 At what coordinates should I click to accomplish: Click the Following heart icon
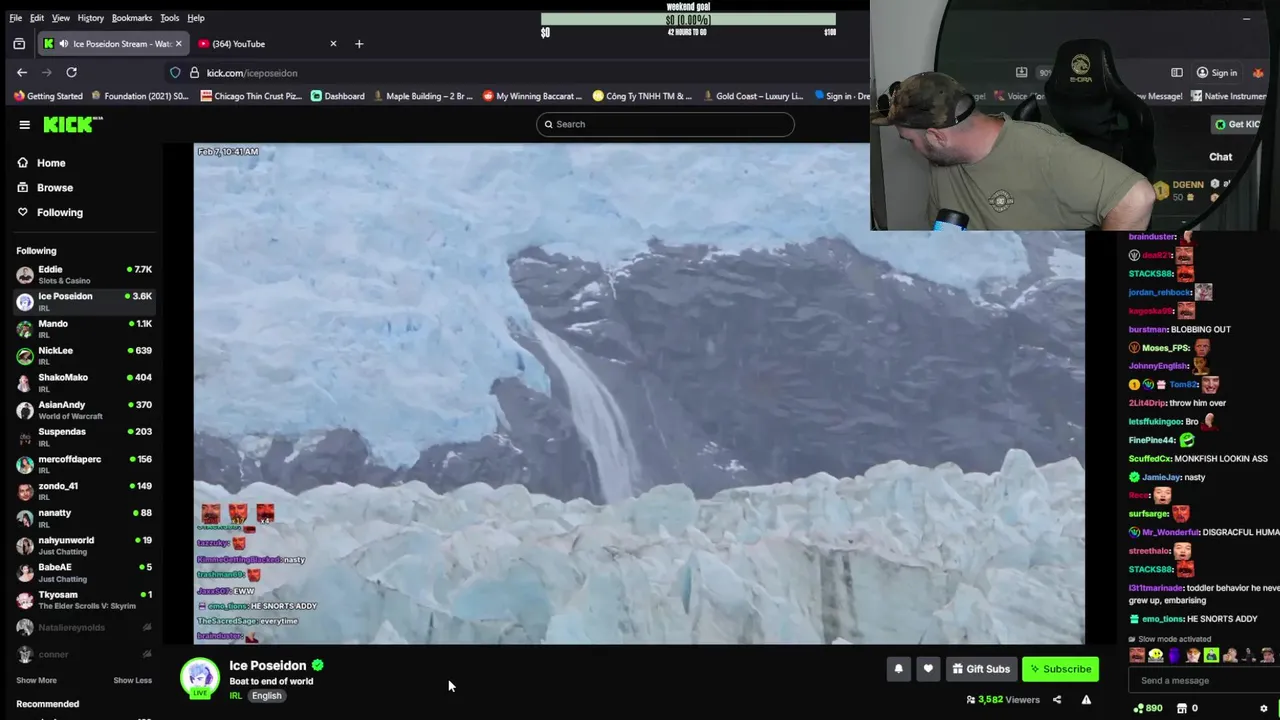(x=22, y=212)
